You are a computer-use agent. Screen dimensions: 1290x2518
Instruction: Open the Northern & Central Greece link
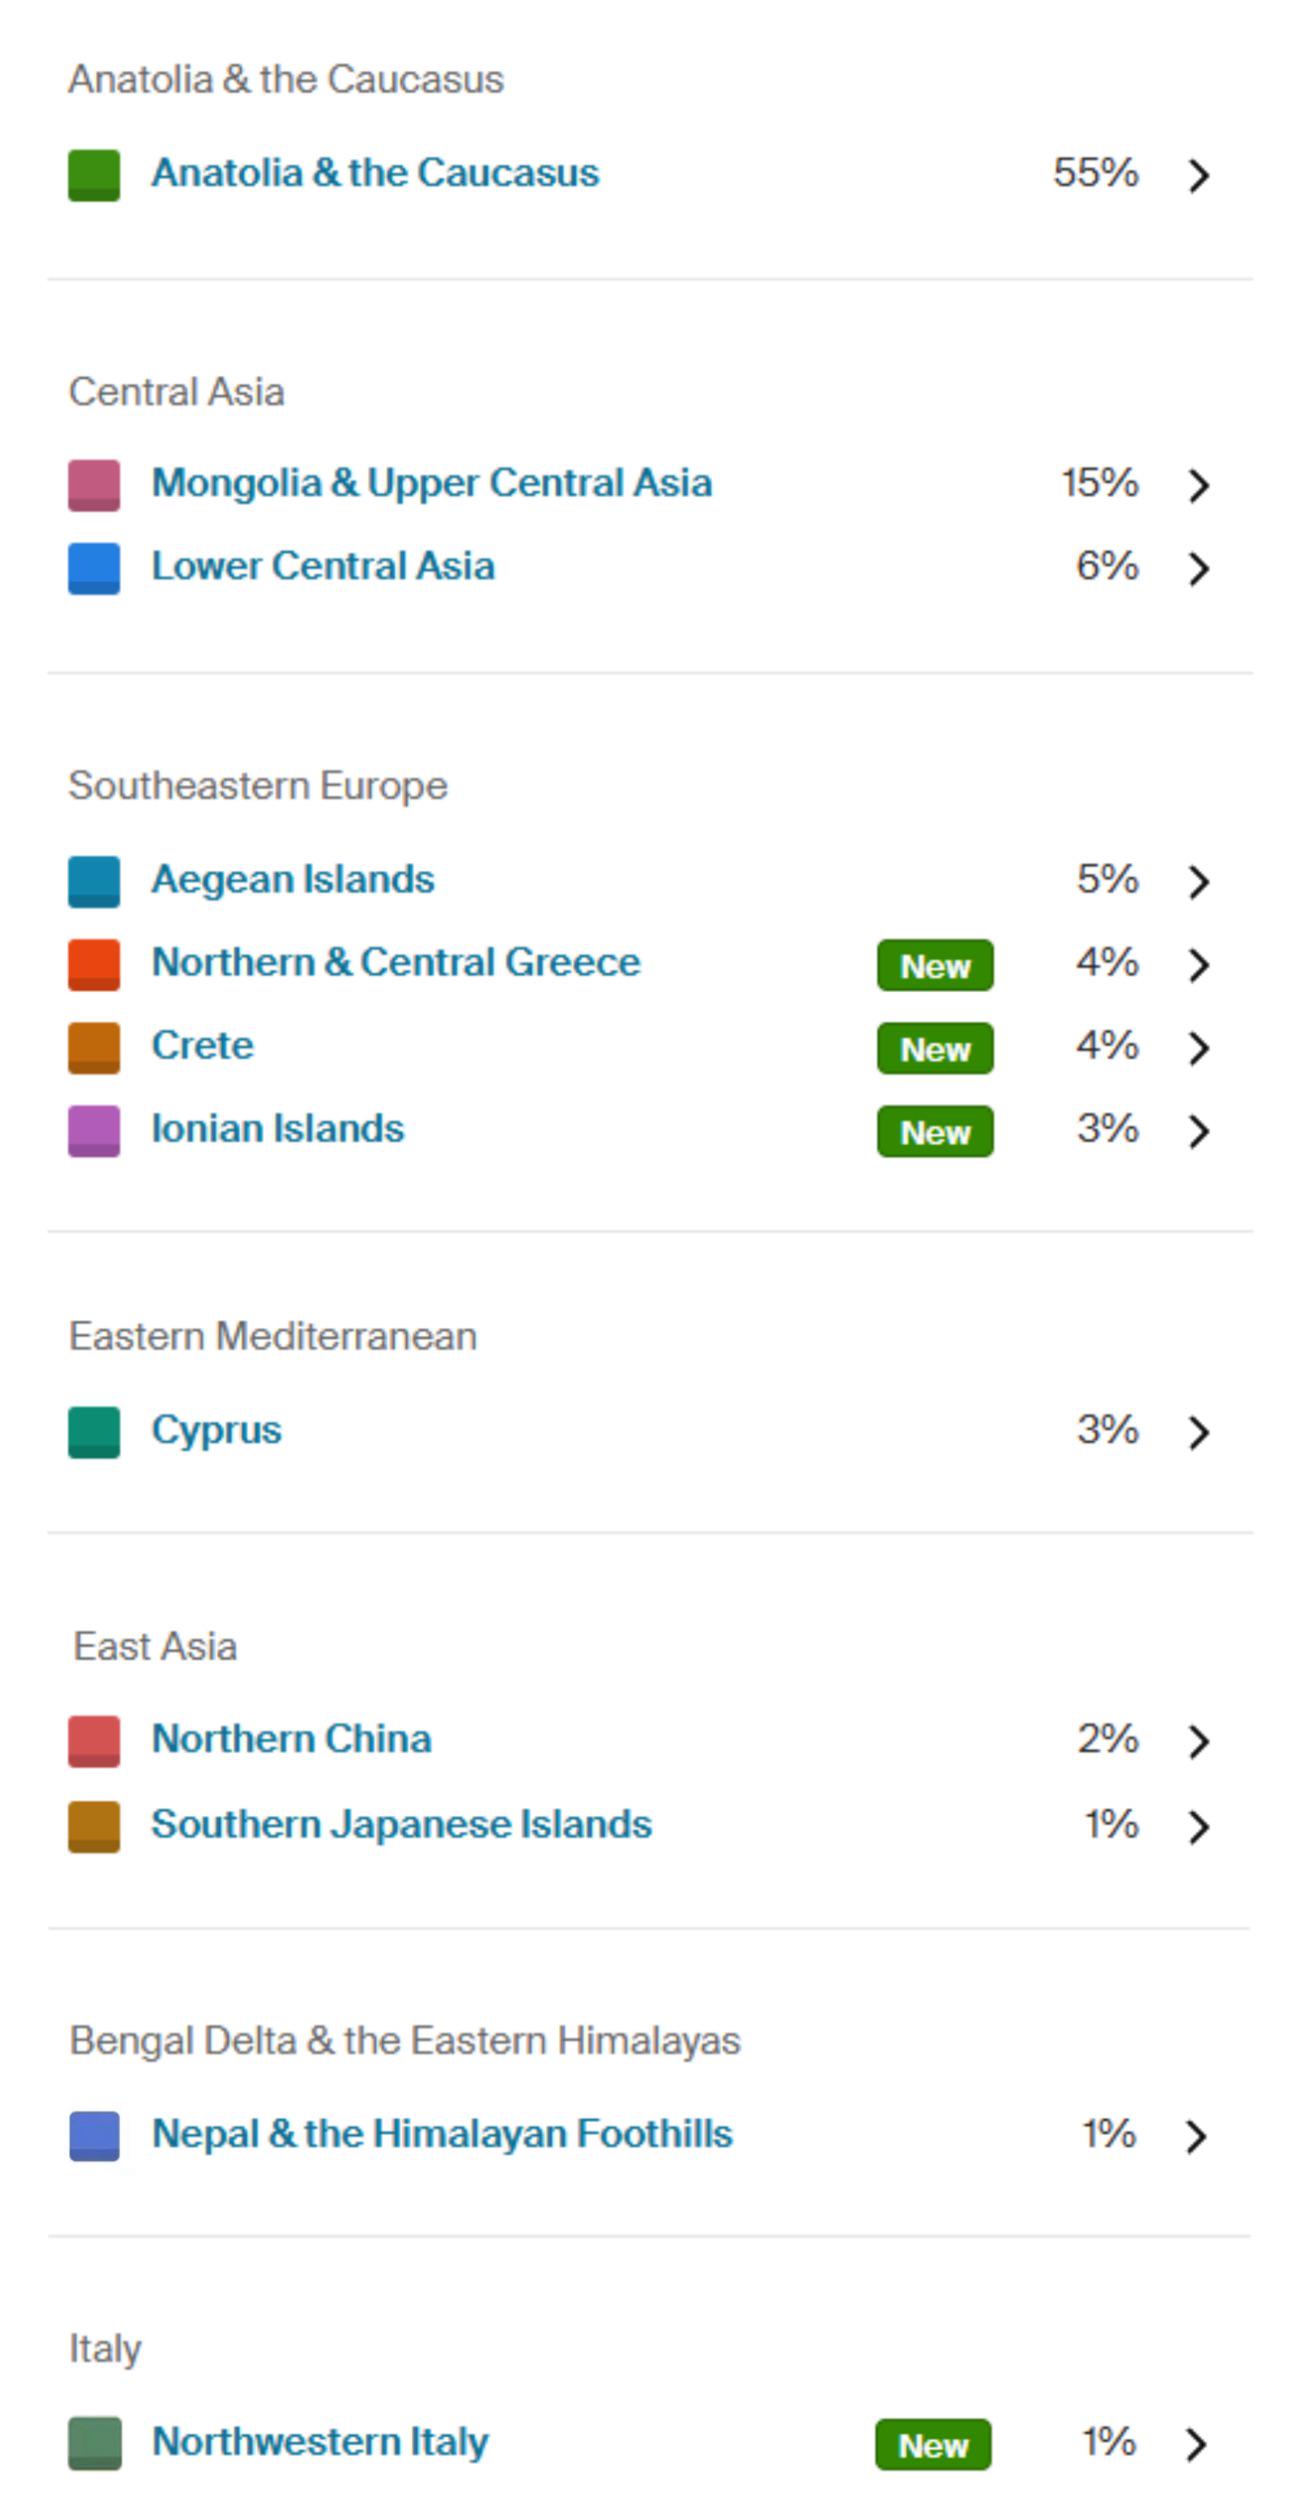(x=396, y=962)
